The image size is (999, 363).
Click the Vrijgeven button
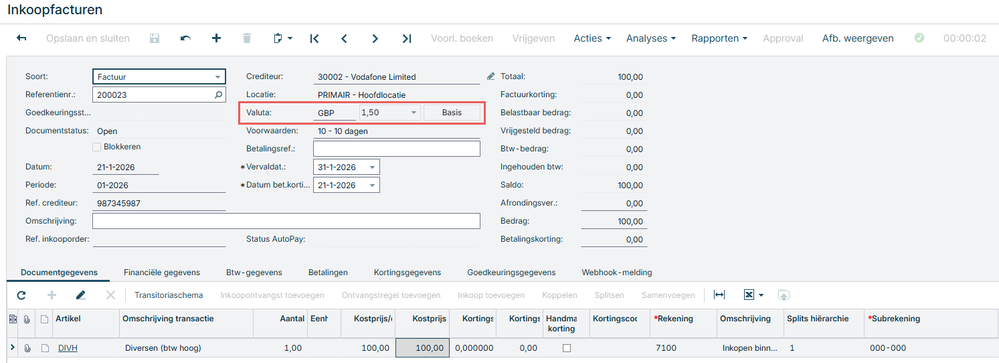(x=533, y=38)
